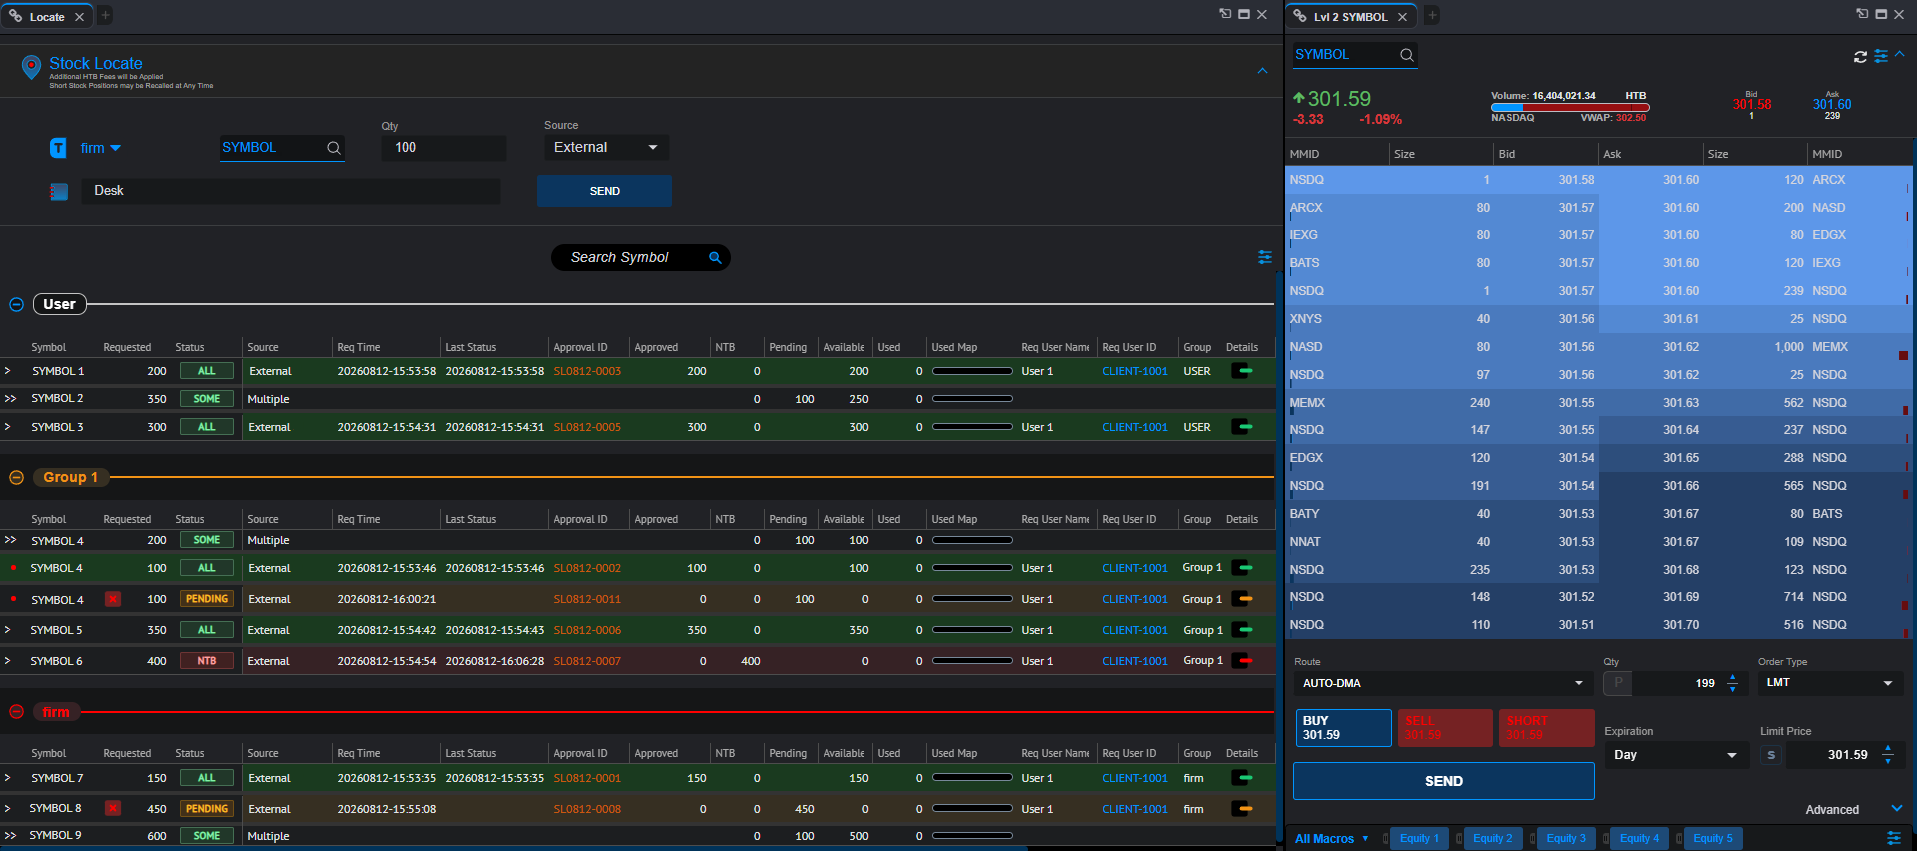Click SEND in the Stock Locate form
1917x851 pixels.
pos(604,191)
